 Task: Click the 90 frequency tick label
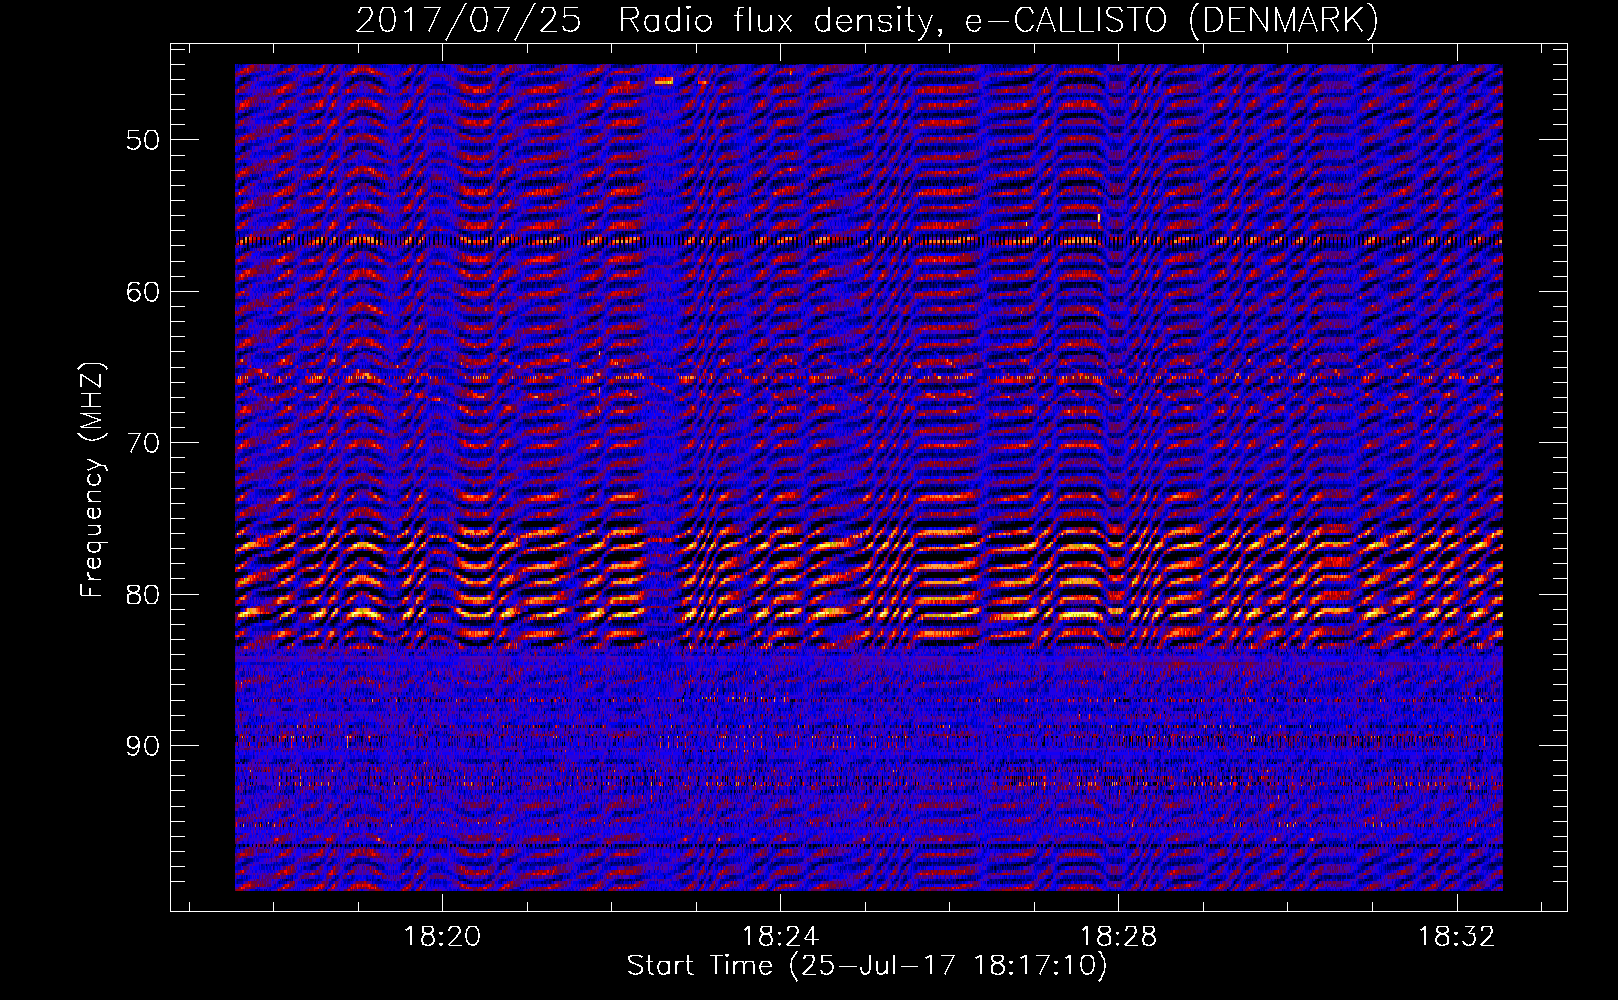pyautogui.click(x=143, y=746)
